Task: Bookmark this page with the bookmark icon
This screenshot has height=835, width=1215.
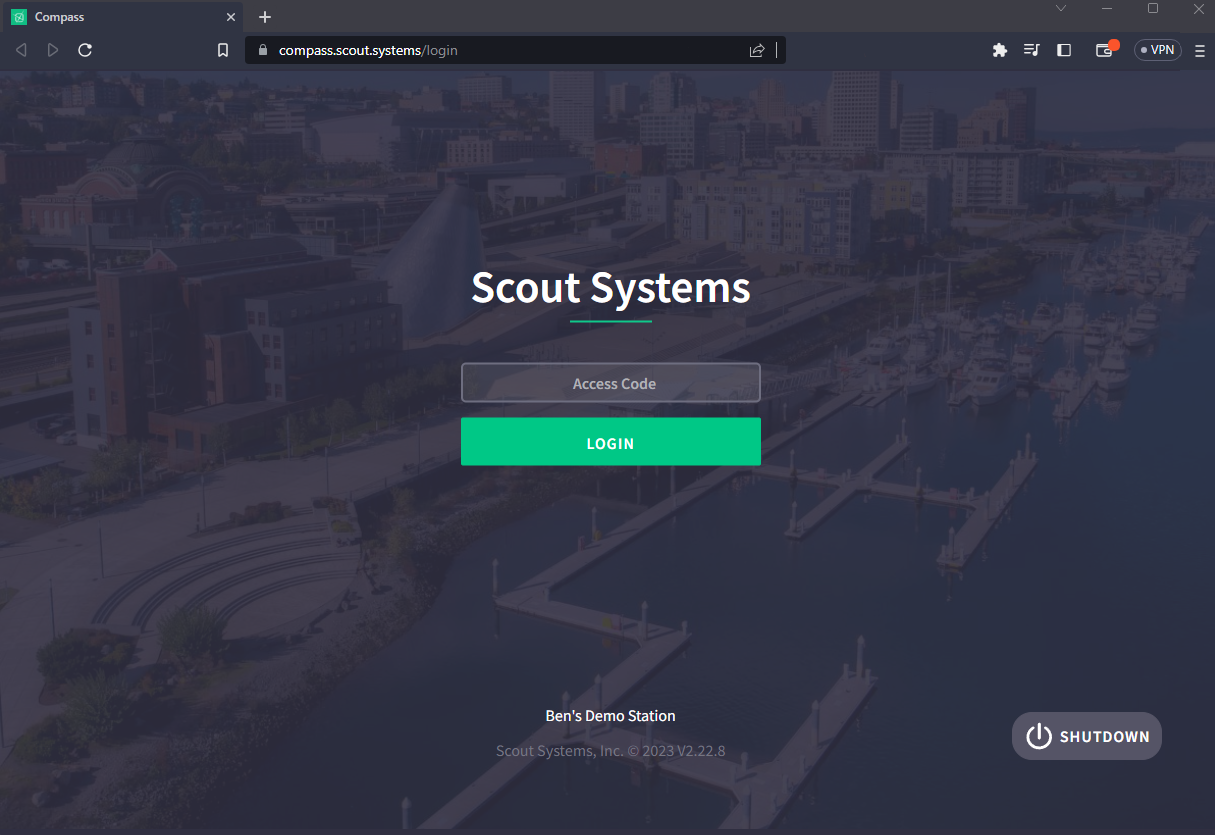Action: 223,50
